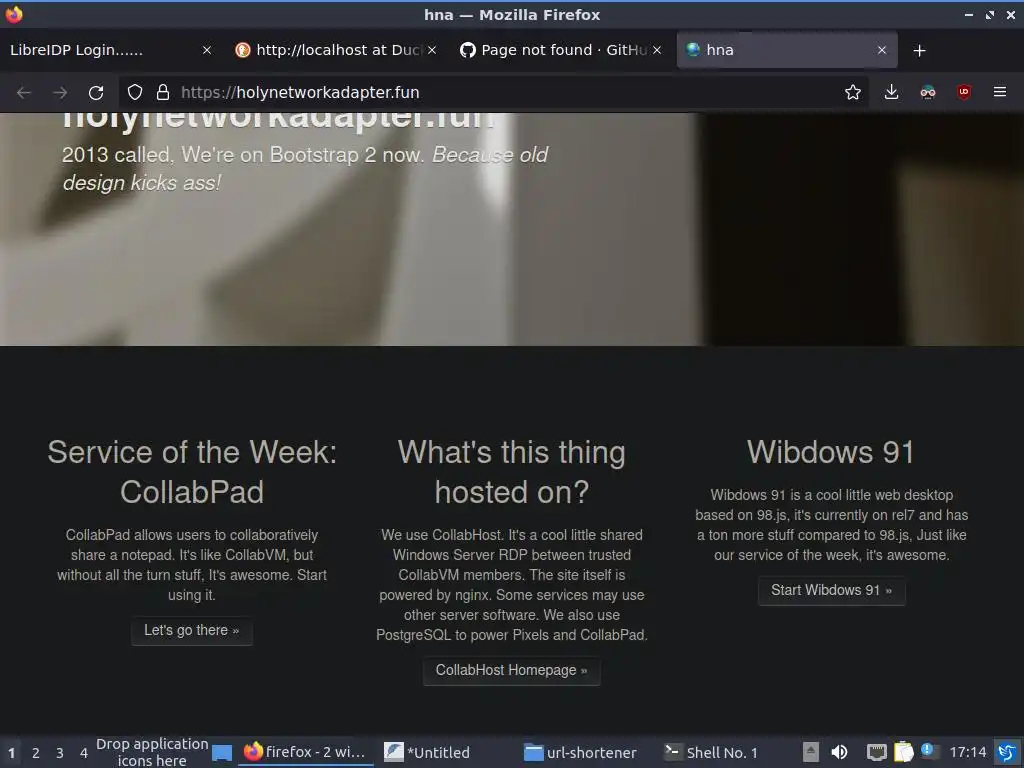Open the Firefox downloads panel
Viewport: 1024px width, 768px height.
[x=891, y=92]
